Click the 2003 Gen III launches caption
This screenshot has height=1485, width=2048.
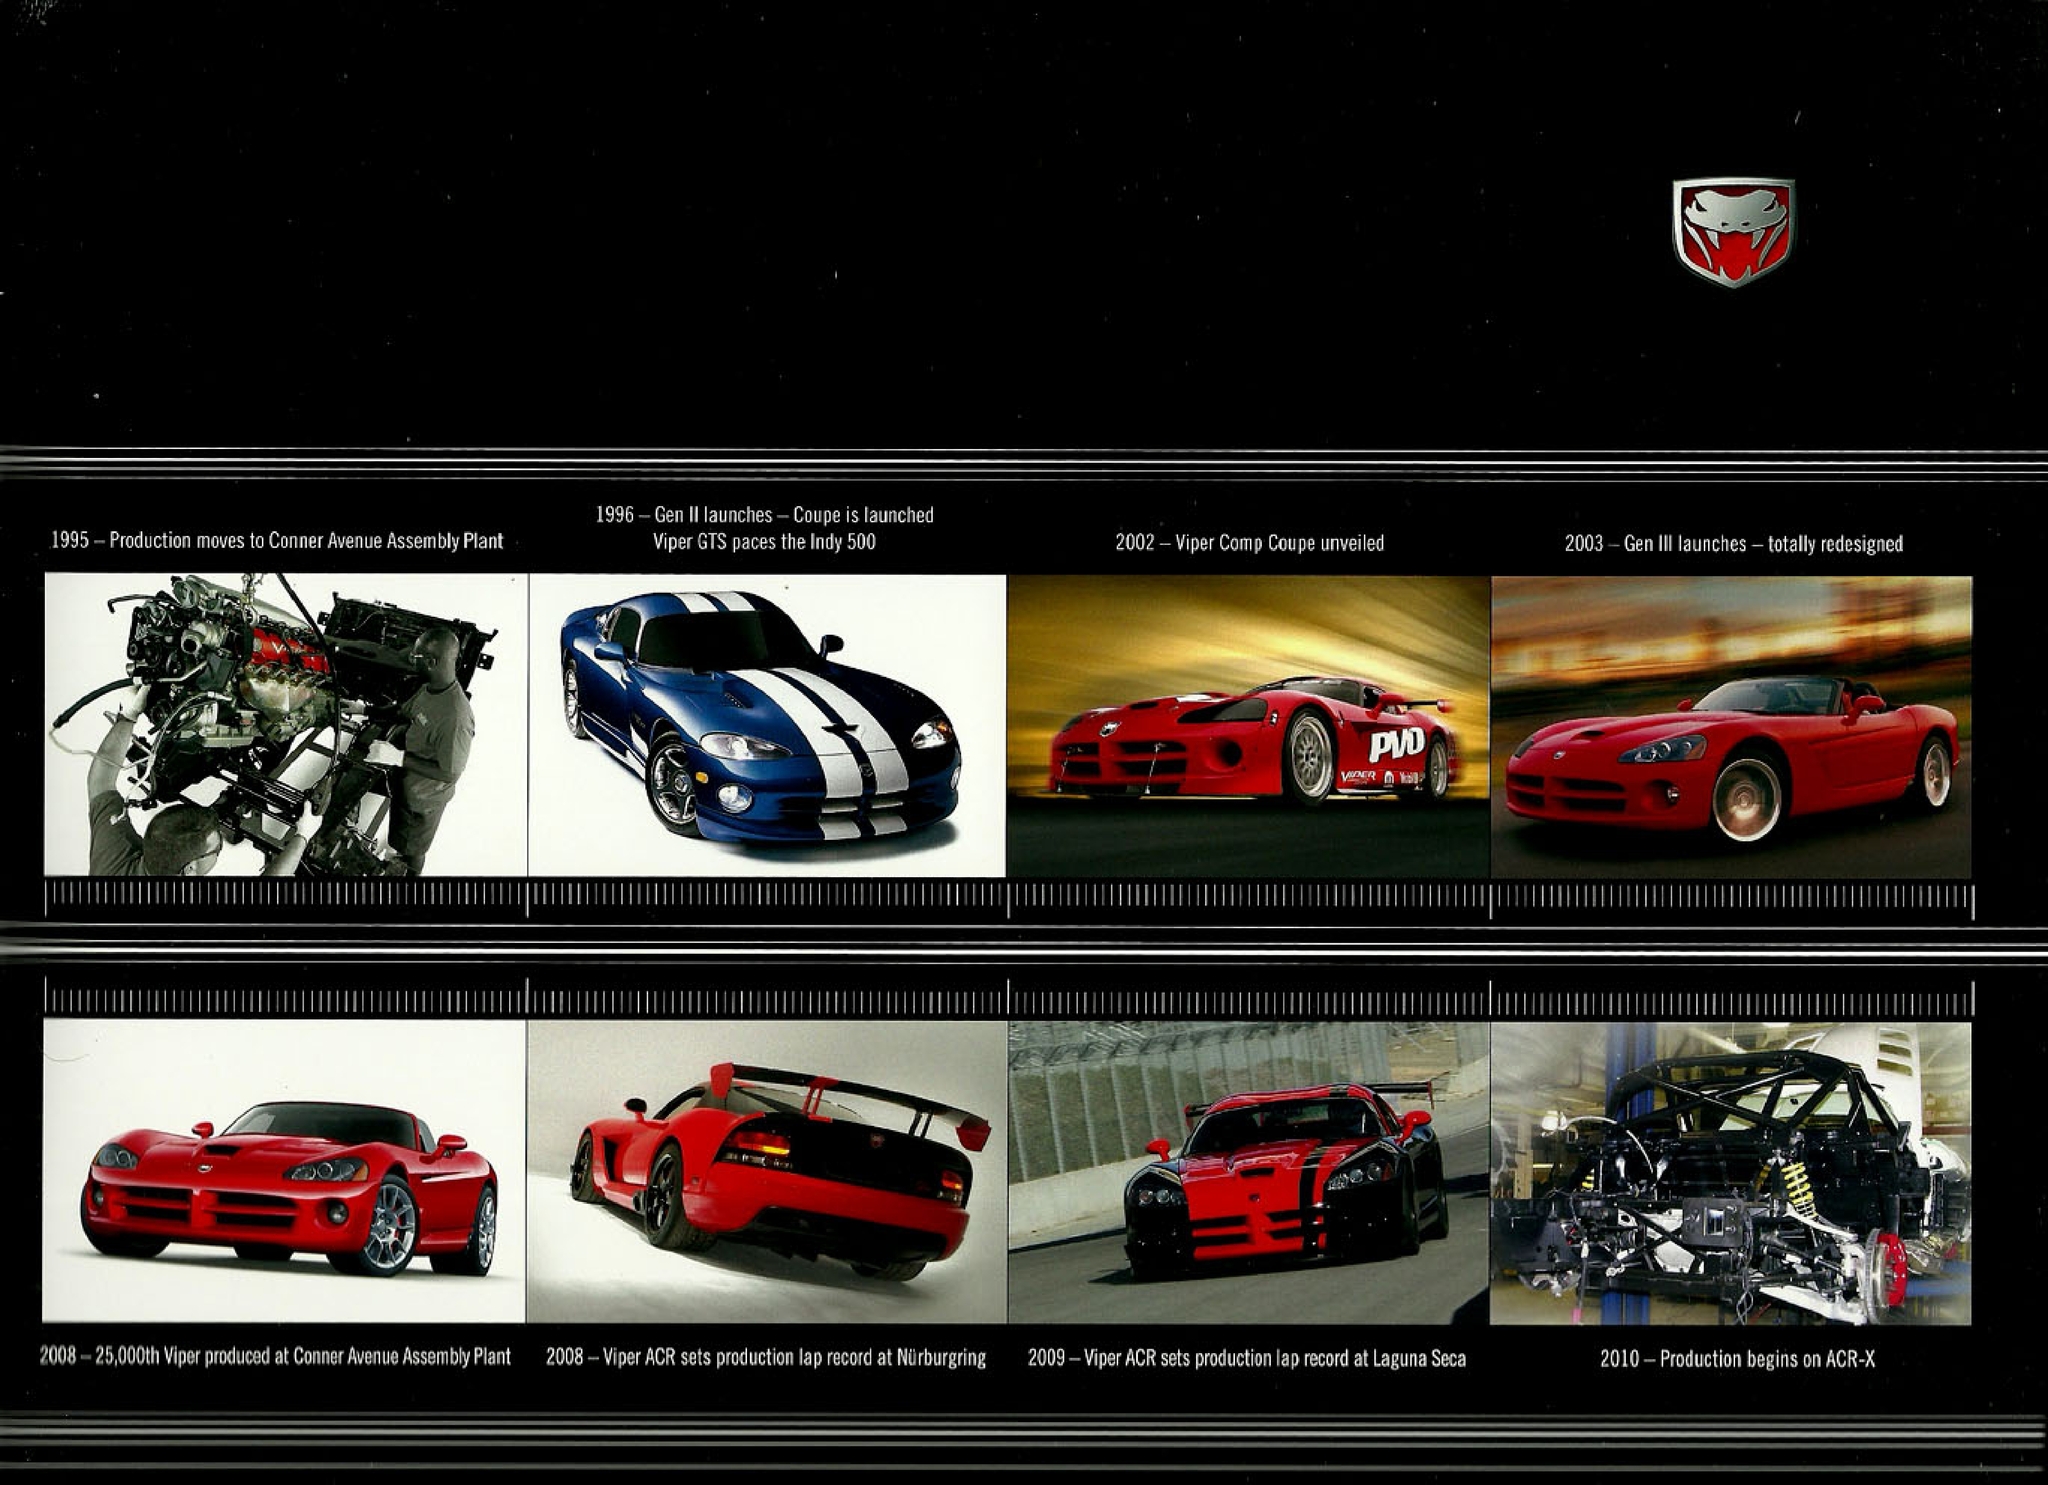[1733, 544]
